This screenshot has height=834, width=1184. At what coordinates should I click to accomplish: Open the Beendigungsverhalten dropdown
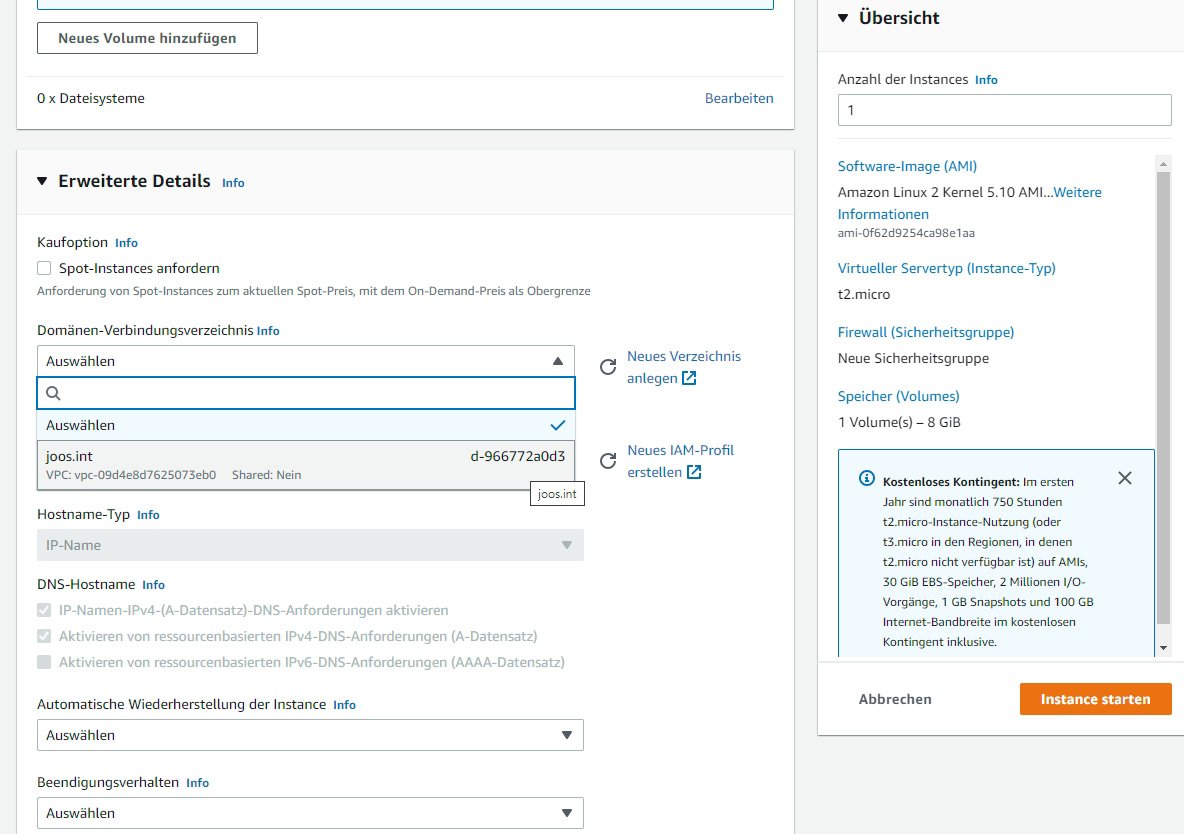click(310, 812)
